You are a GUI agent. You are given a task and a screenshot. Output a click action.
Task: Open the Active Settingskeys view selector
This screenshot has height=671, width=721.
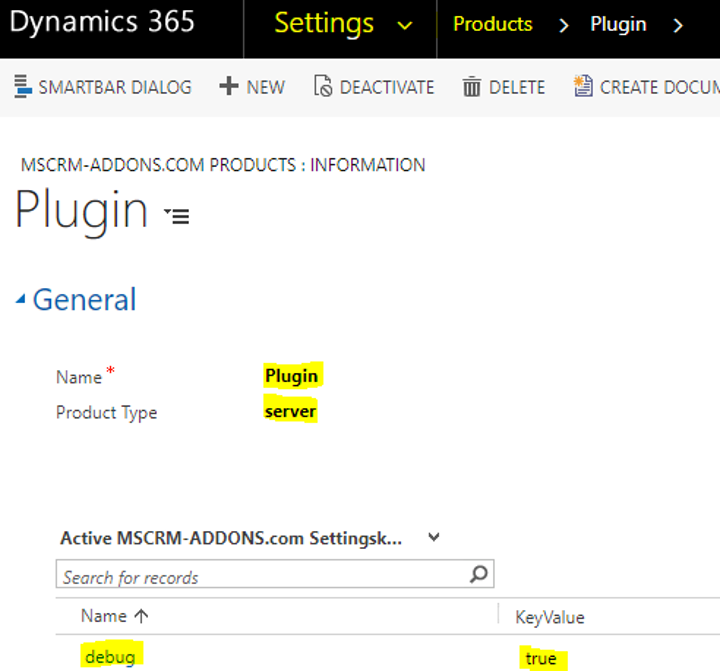434,537
